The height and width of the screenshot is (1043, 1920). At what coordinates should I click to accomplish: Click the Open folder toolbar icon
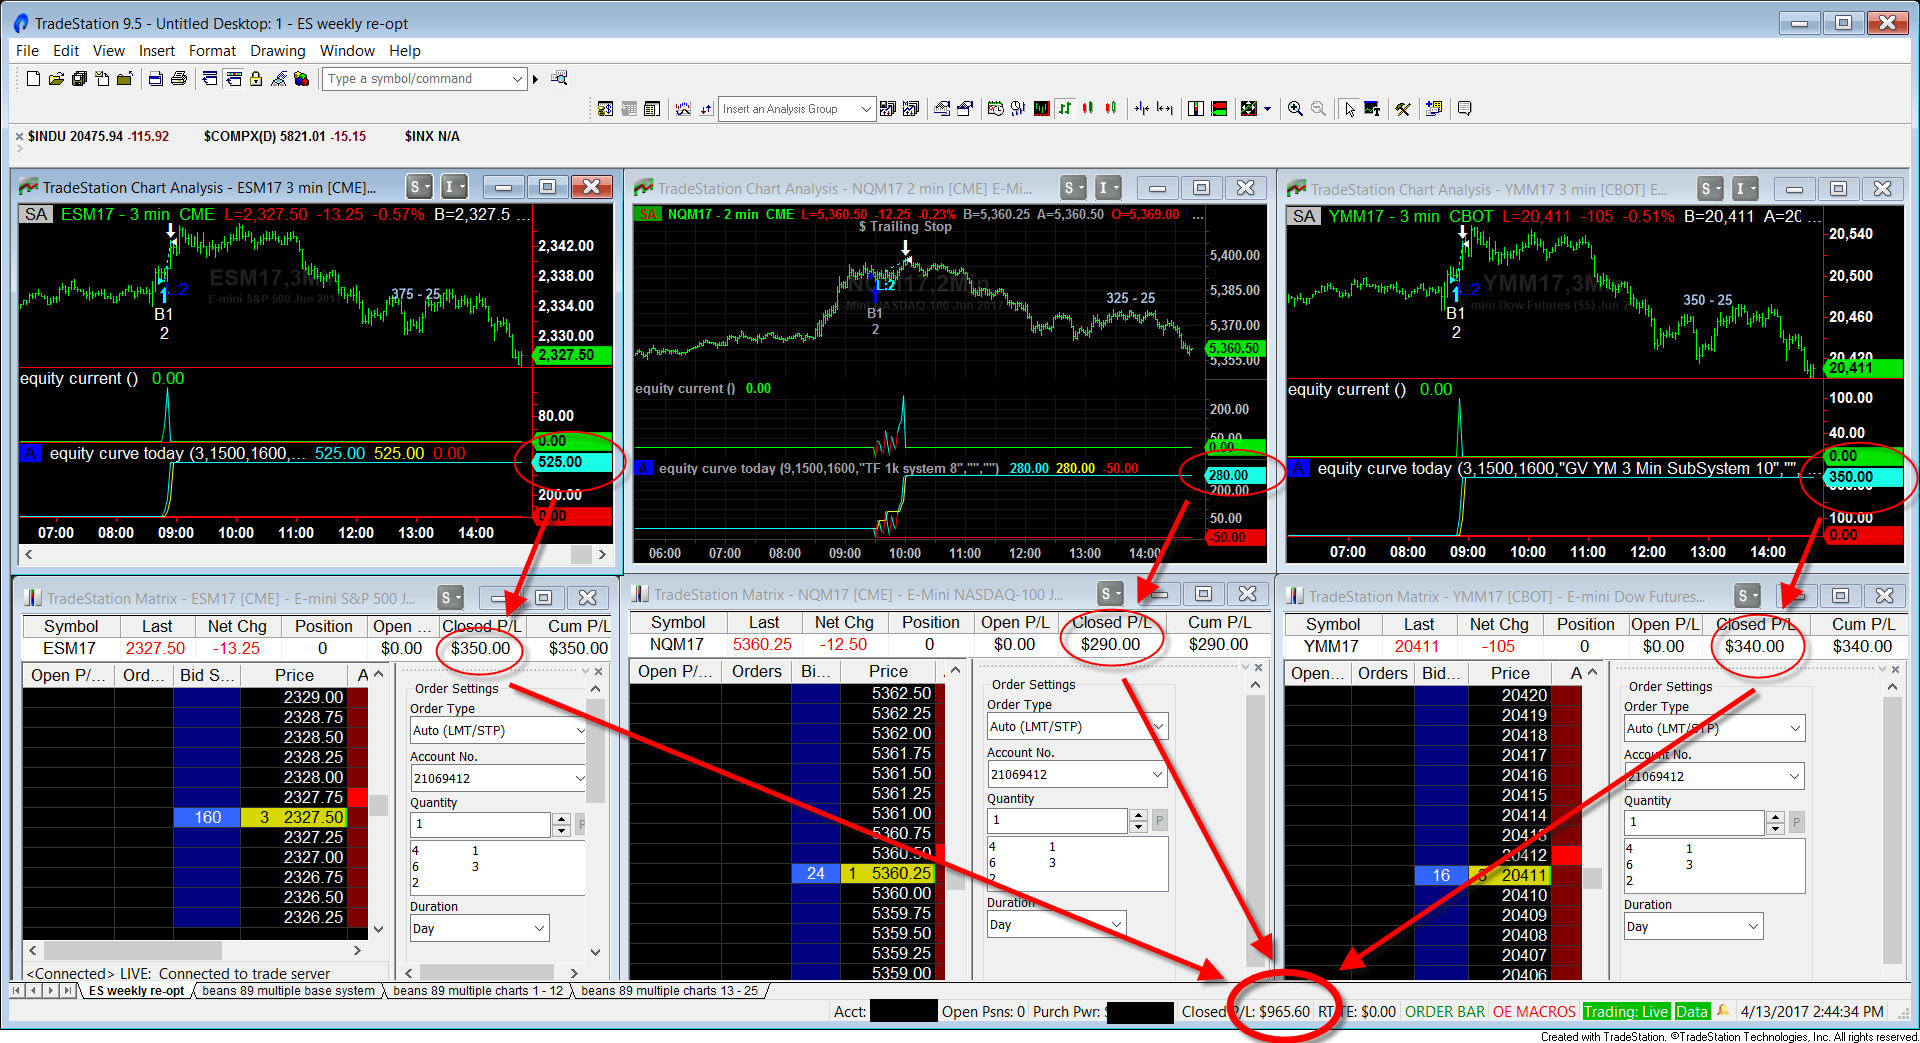(x=56, y=79)
